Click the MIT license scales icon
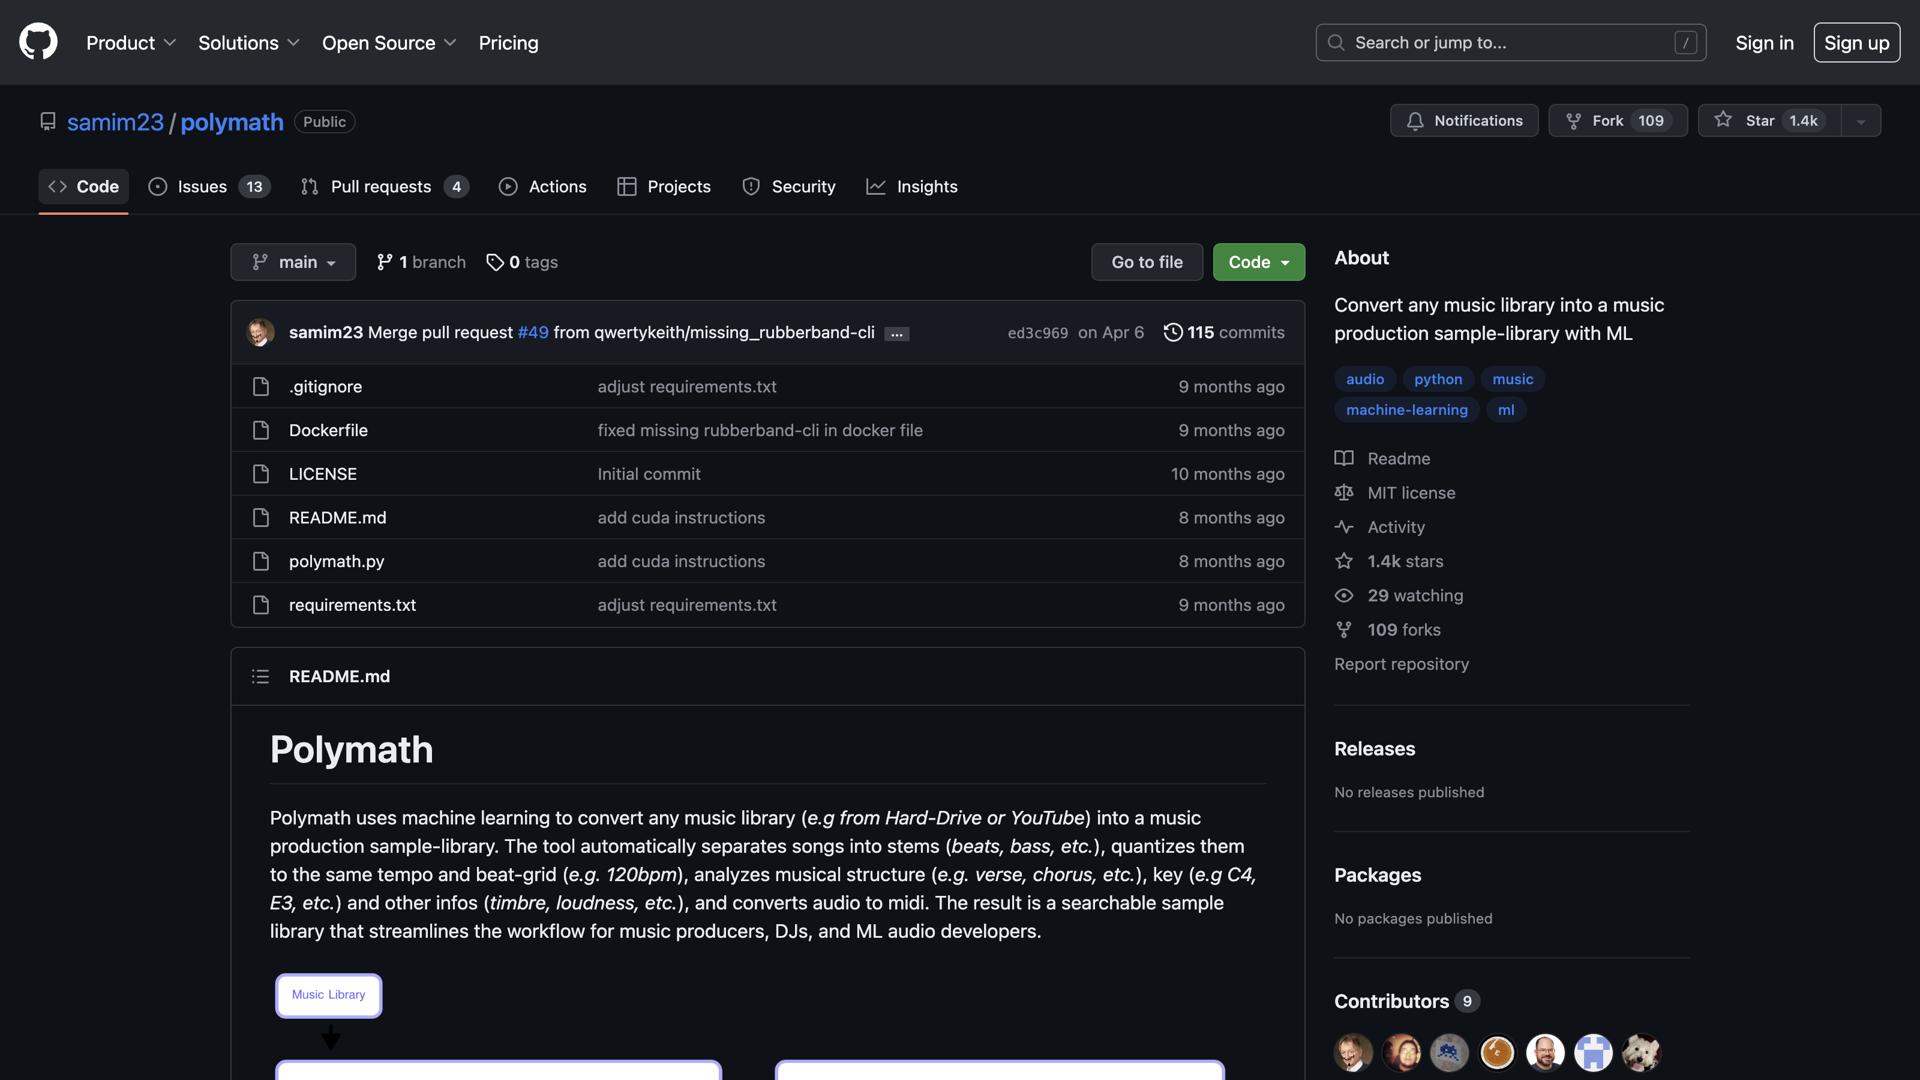The image size is (1920, 1080). tap(1344, 493)
